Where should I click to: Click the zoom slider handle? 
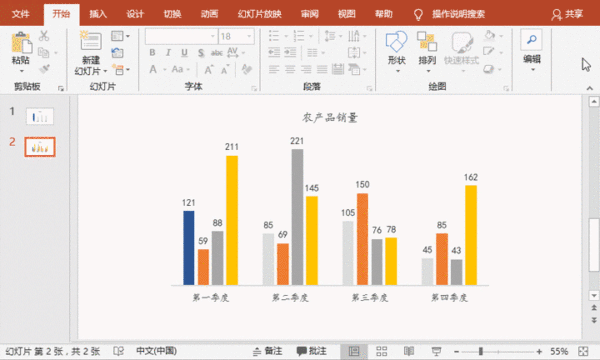click(481, 351)
